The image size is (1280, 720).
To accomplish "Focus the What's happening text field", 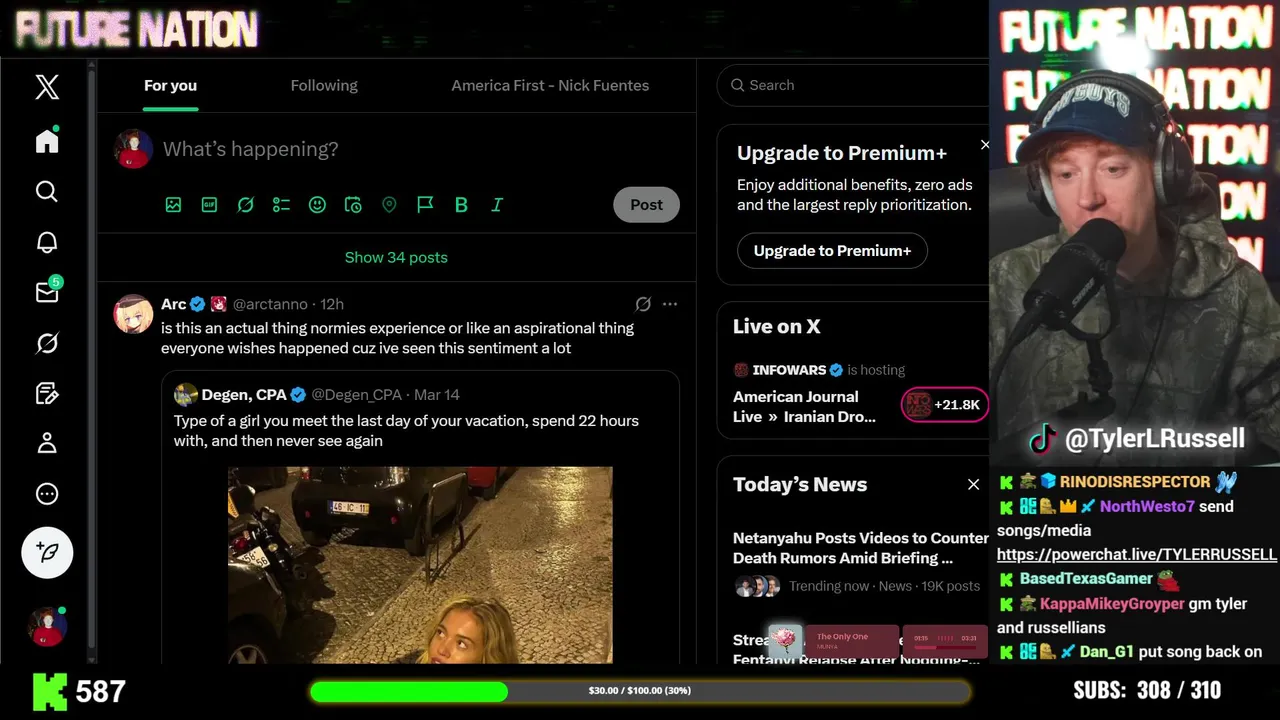I will (x=420, y=149).
